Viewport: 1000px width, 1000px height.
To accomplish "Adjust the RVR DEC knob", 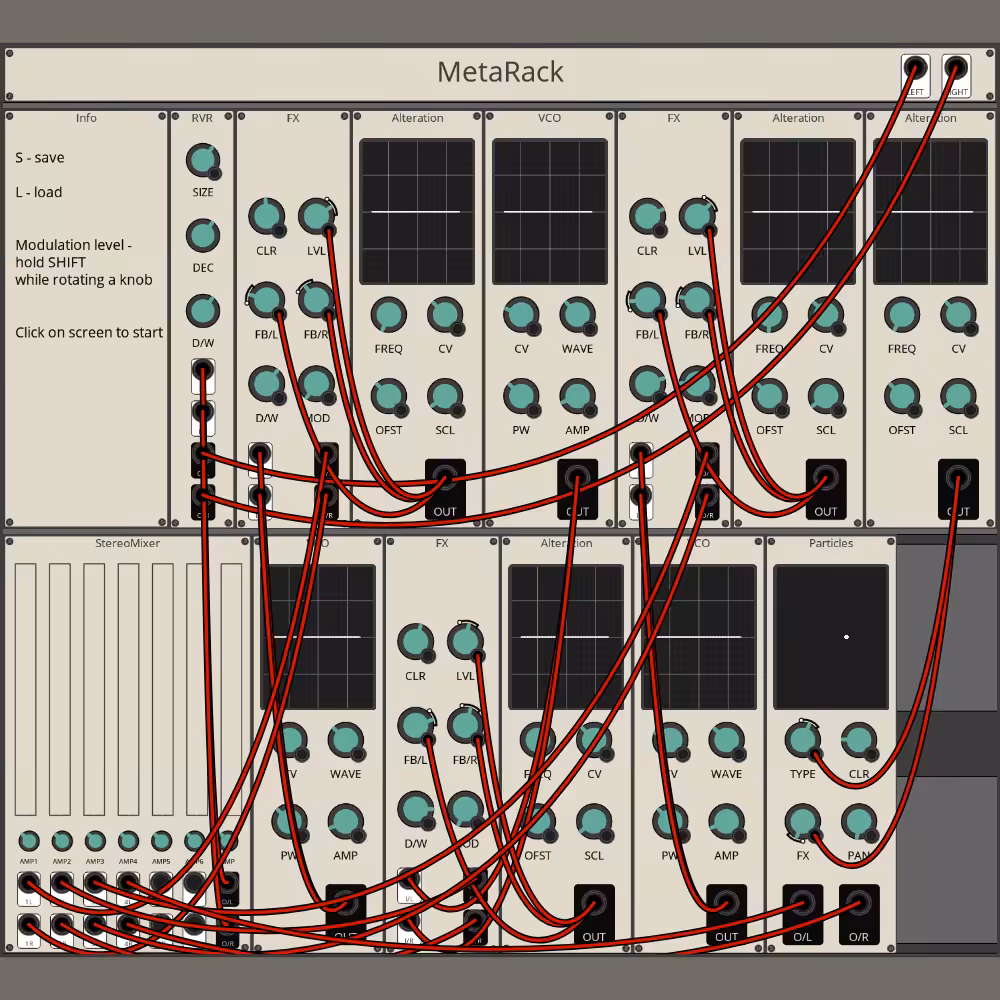I will click(x=203, y=235).
